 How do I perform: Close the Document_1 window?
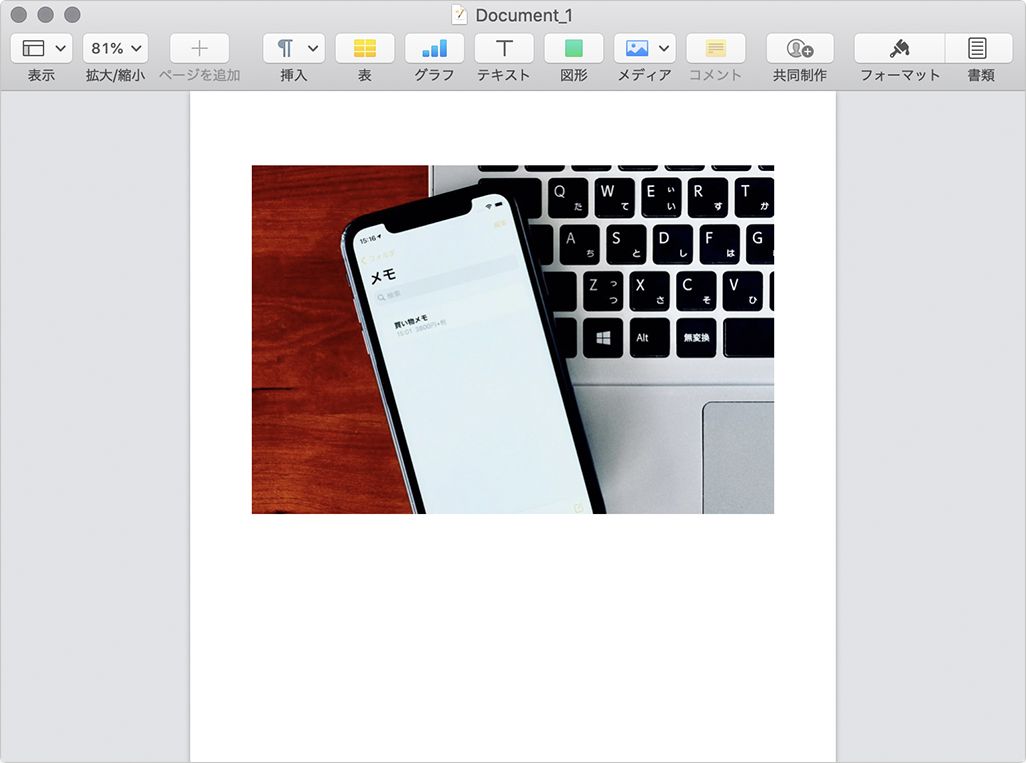pos(19,14)
